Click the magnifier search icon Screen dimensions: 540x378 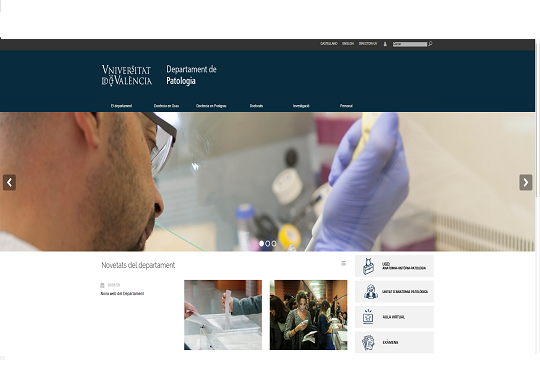(430, 44)
